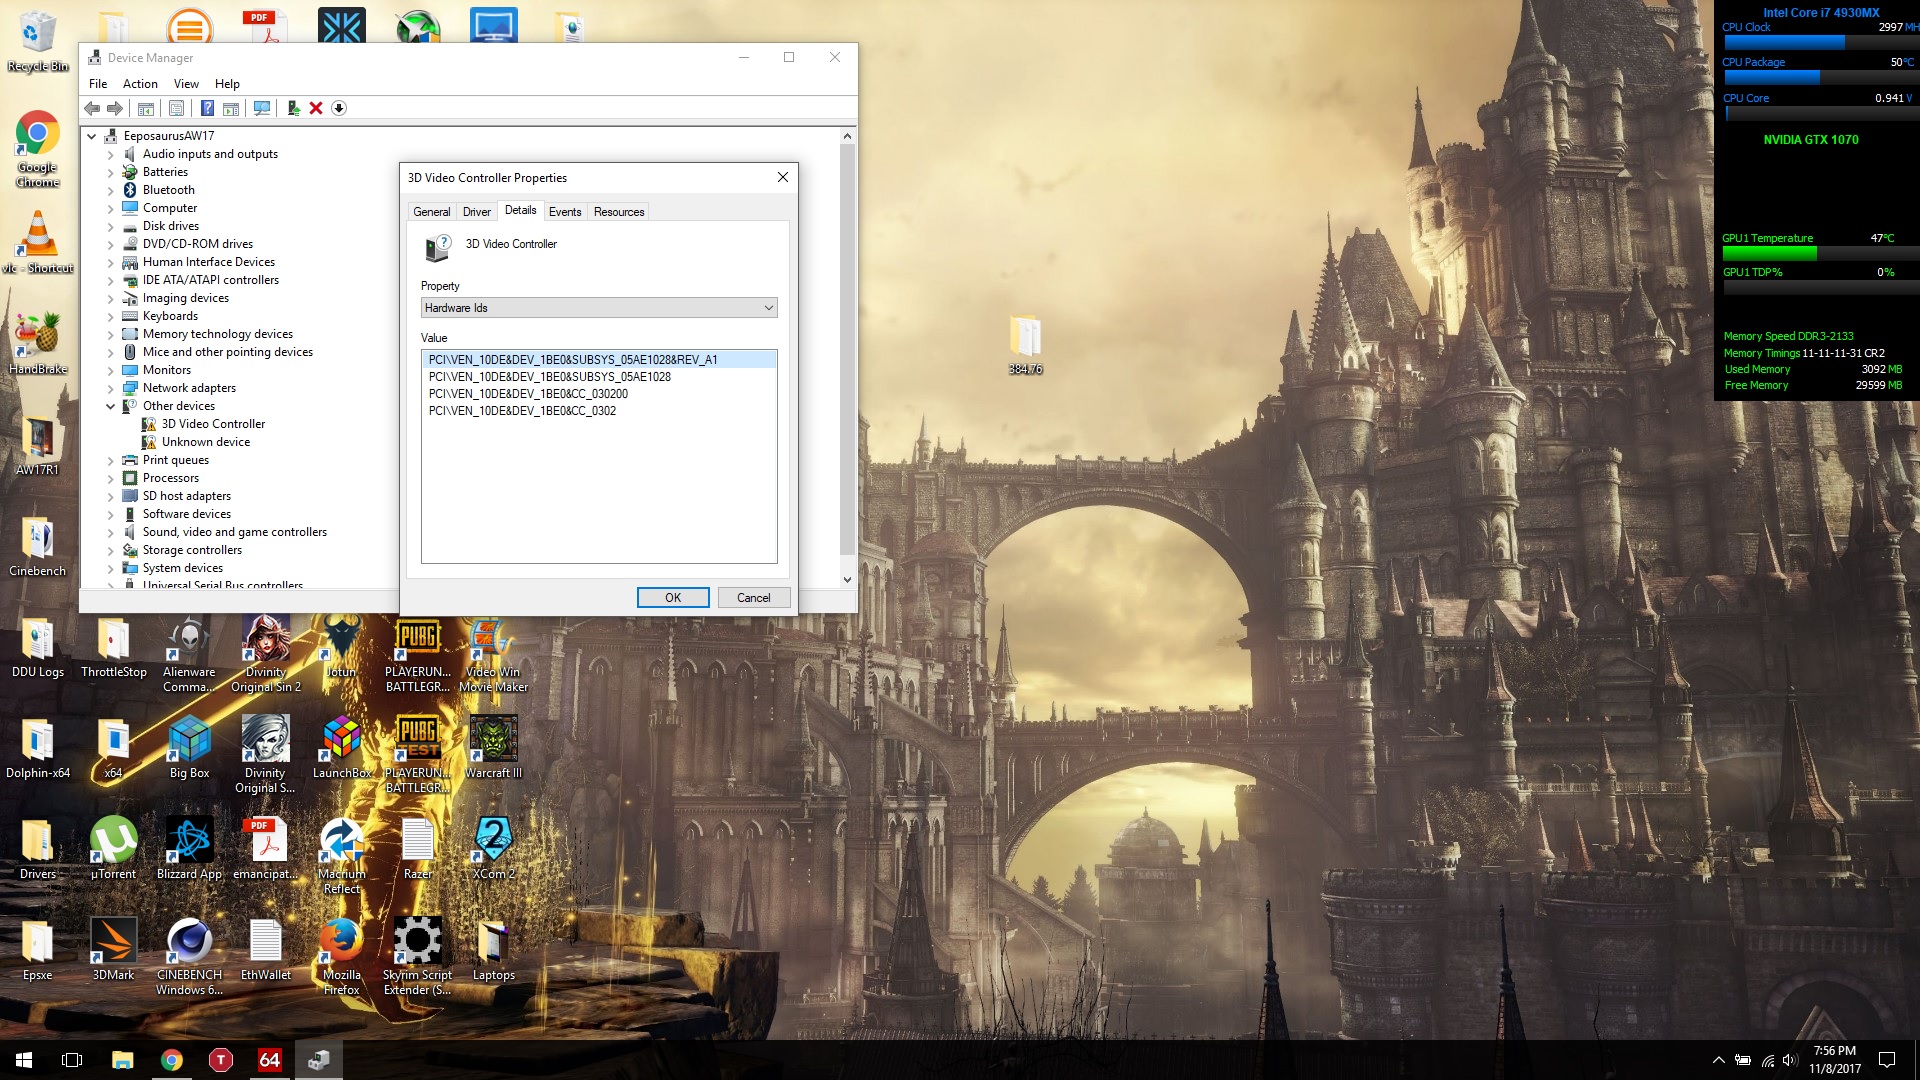Open the Action Center notification icon

tap(1887, 1060)
